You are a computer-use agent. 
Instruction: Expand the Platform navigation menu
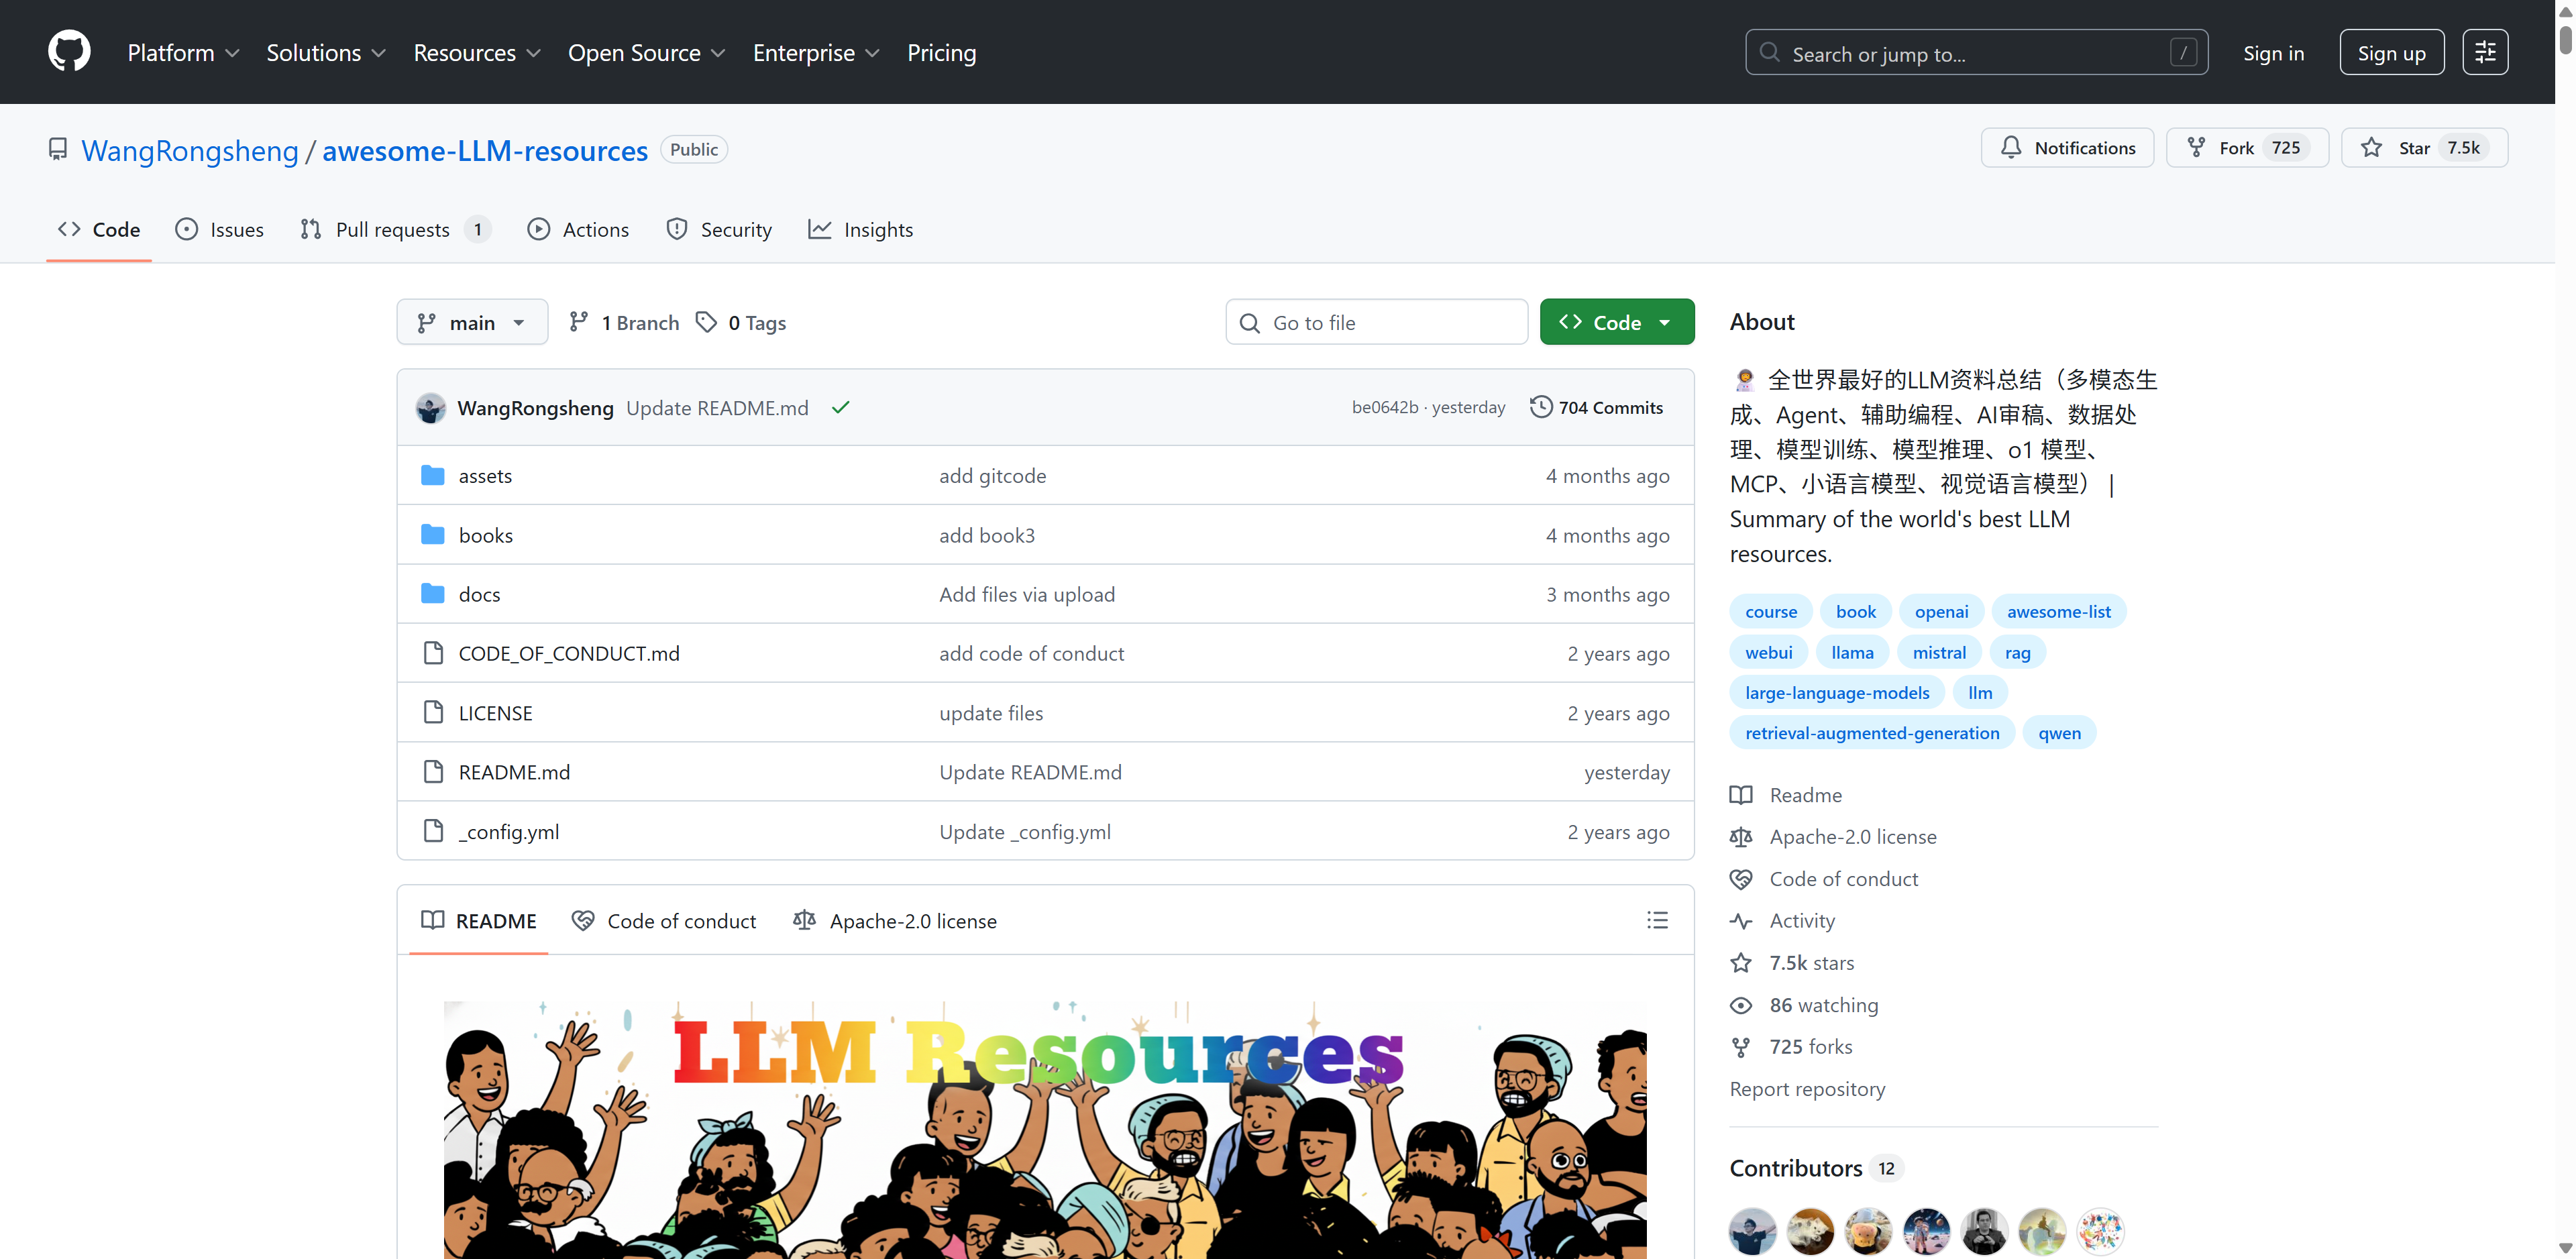(183, 52)
